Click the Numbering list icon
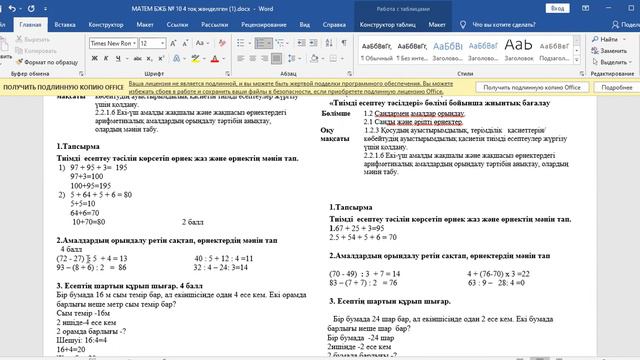640x360 pixels. tap(260, 43)
